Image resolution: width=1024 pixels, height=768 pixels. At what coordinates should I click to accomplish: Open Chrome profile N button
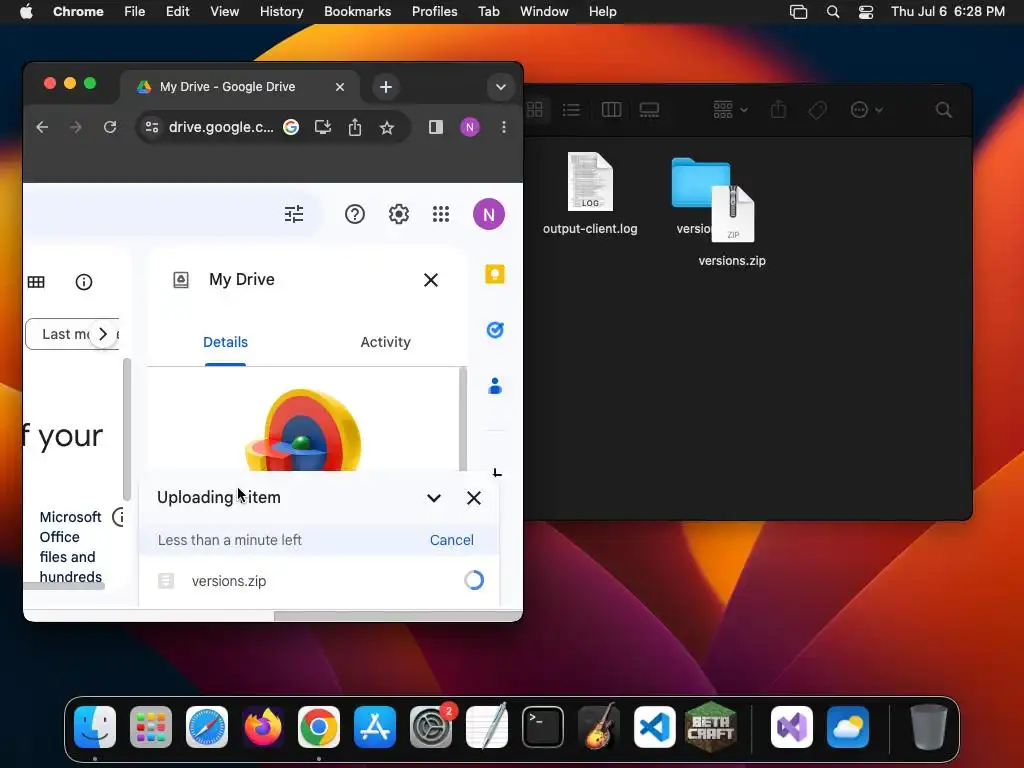470,127
